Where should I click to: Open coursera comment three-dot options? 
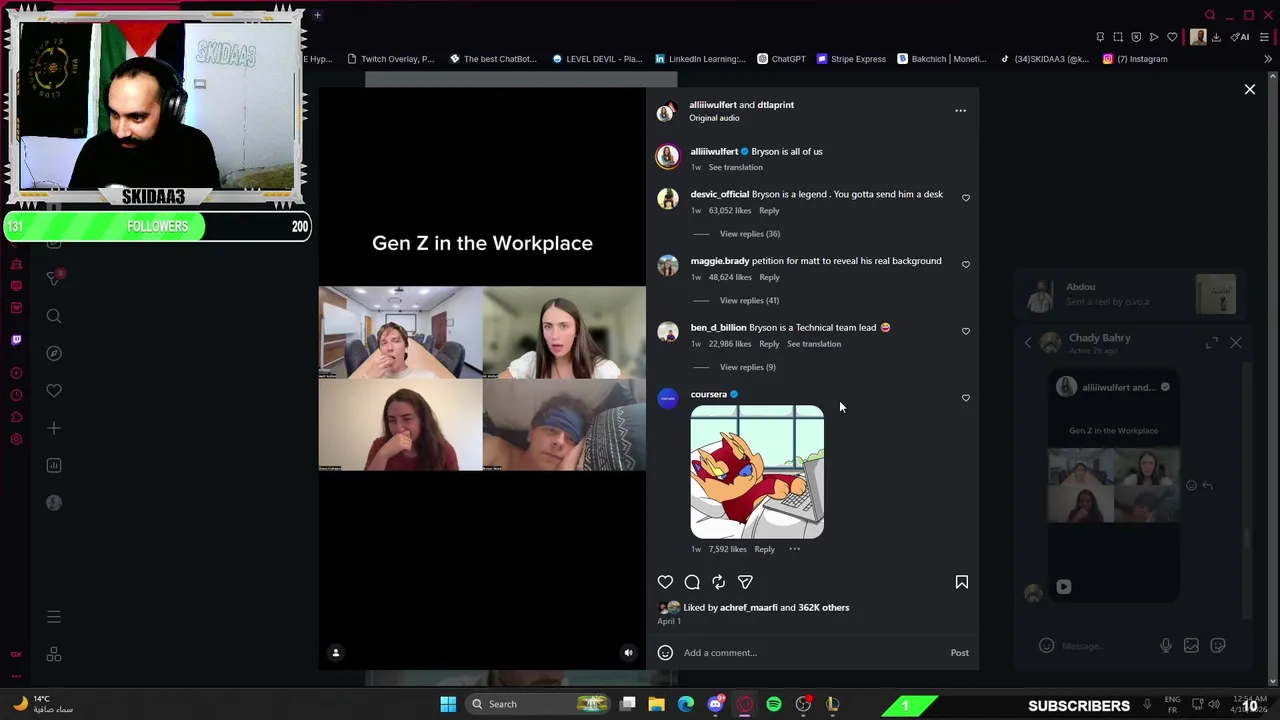tap(794, 549)
